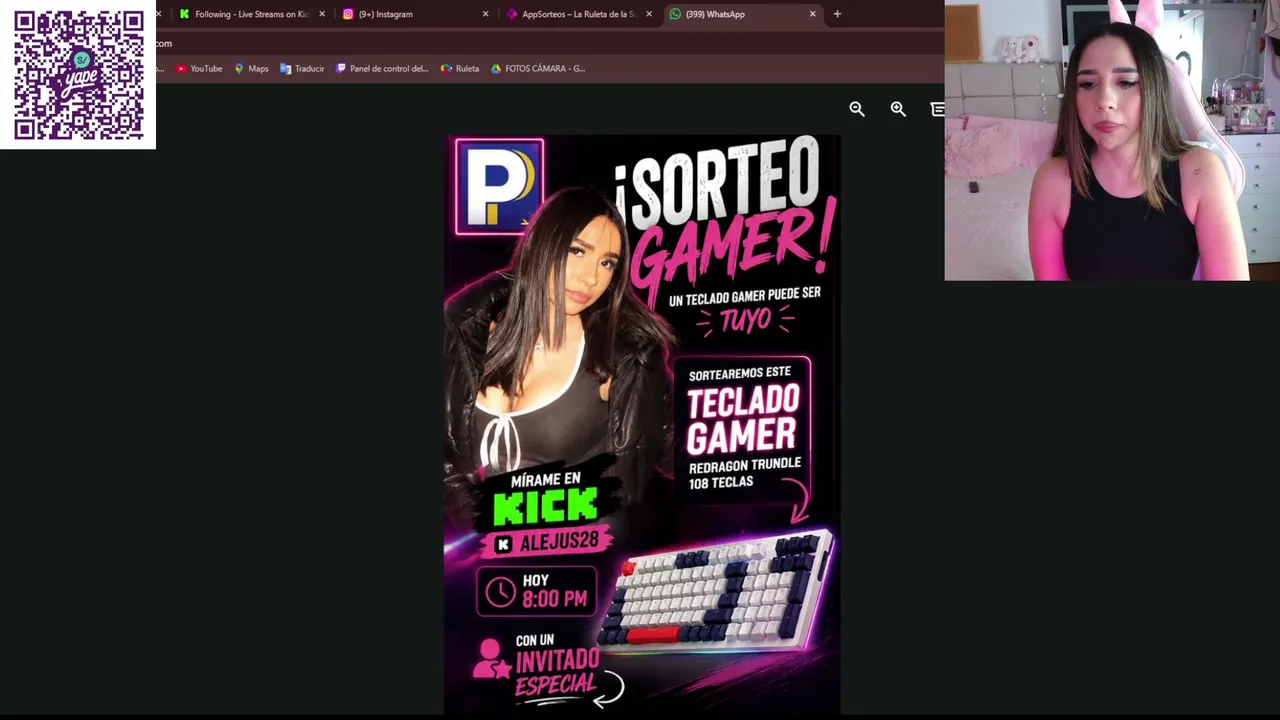This screenshot has width=1280, height=720.
Task: Open a new browser tab
Action: click(x=837, y=14)
